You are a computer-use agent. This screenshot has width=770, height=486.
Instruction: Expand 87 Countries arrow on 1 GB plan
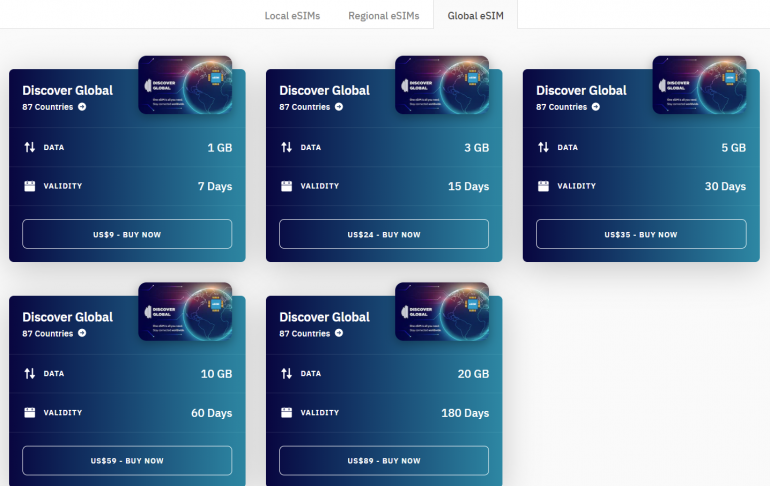pyautogui.click(x=82, y=106)
